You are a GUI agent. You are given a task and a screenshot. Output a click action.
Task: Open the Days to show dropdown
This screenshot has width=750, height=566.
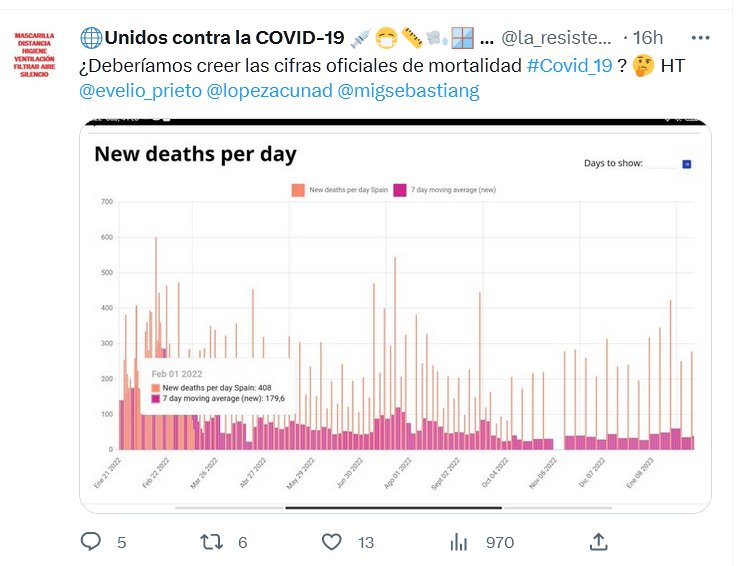click(686, 164)
